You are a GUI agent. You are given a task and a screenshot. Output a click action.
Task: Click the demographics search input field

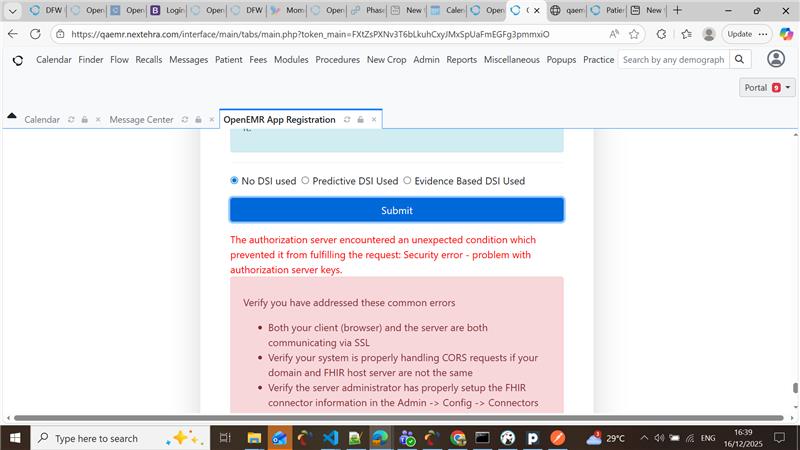672,60
